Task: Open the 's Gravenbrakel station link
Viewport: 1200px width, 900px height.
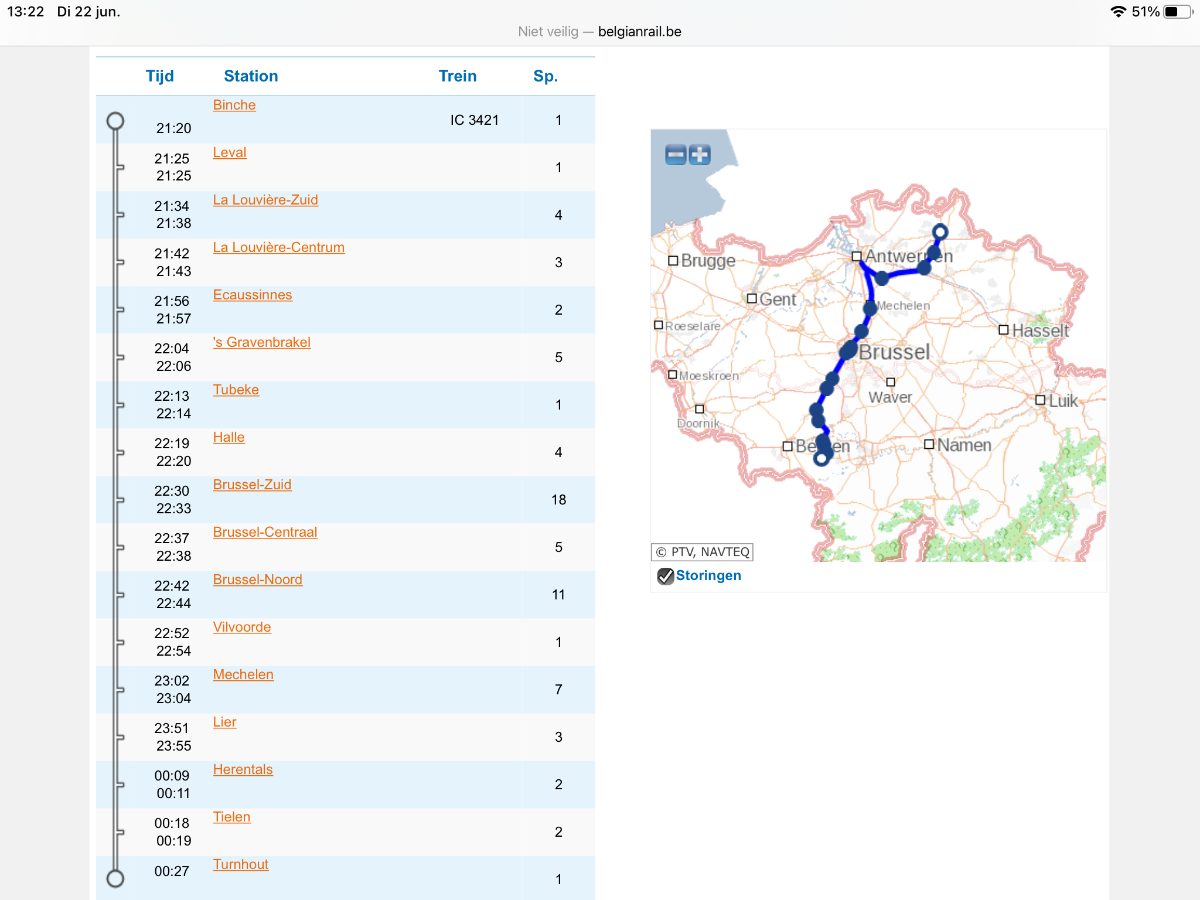Action: coord(262,342)
